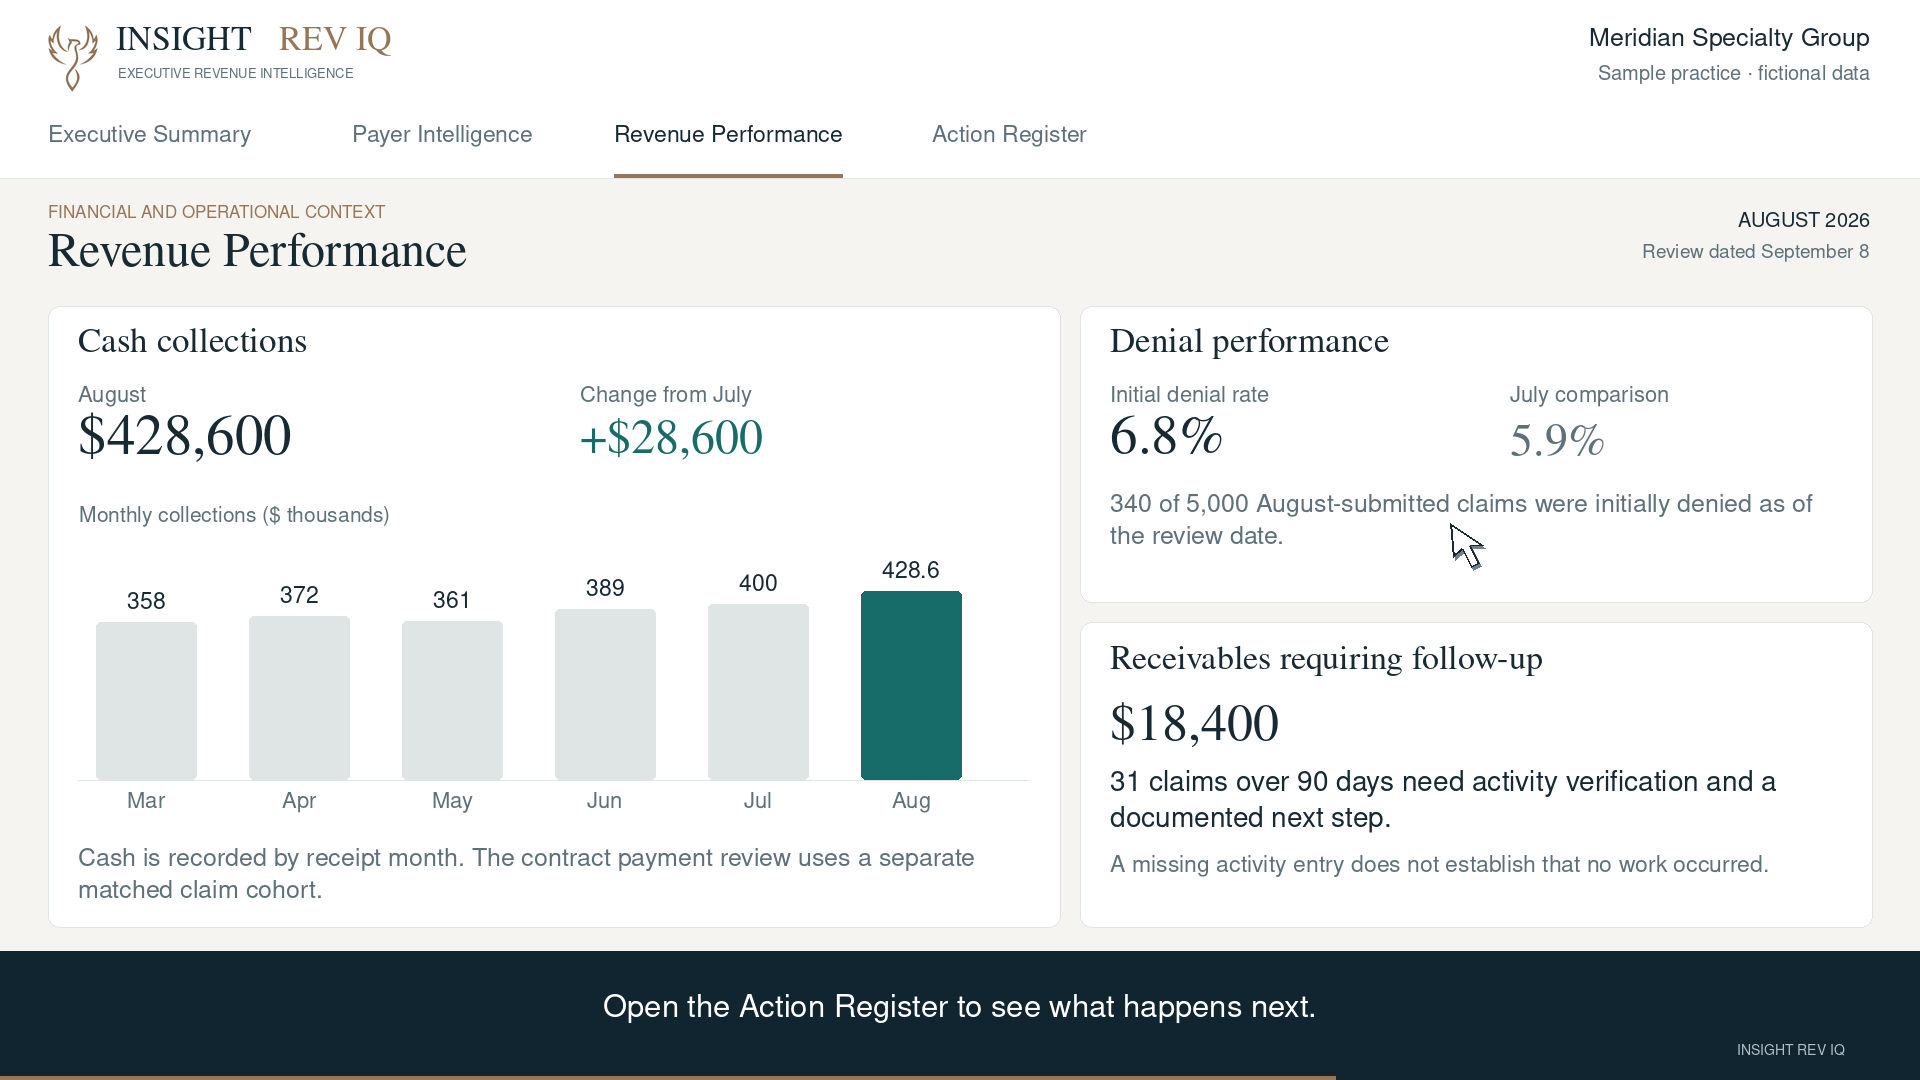Select the Revenue Performance tab
The height and width of the screenshot is (1080, 1920).
click(x=728, y=134)
